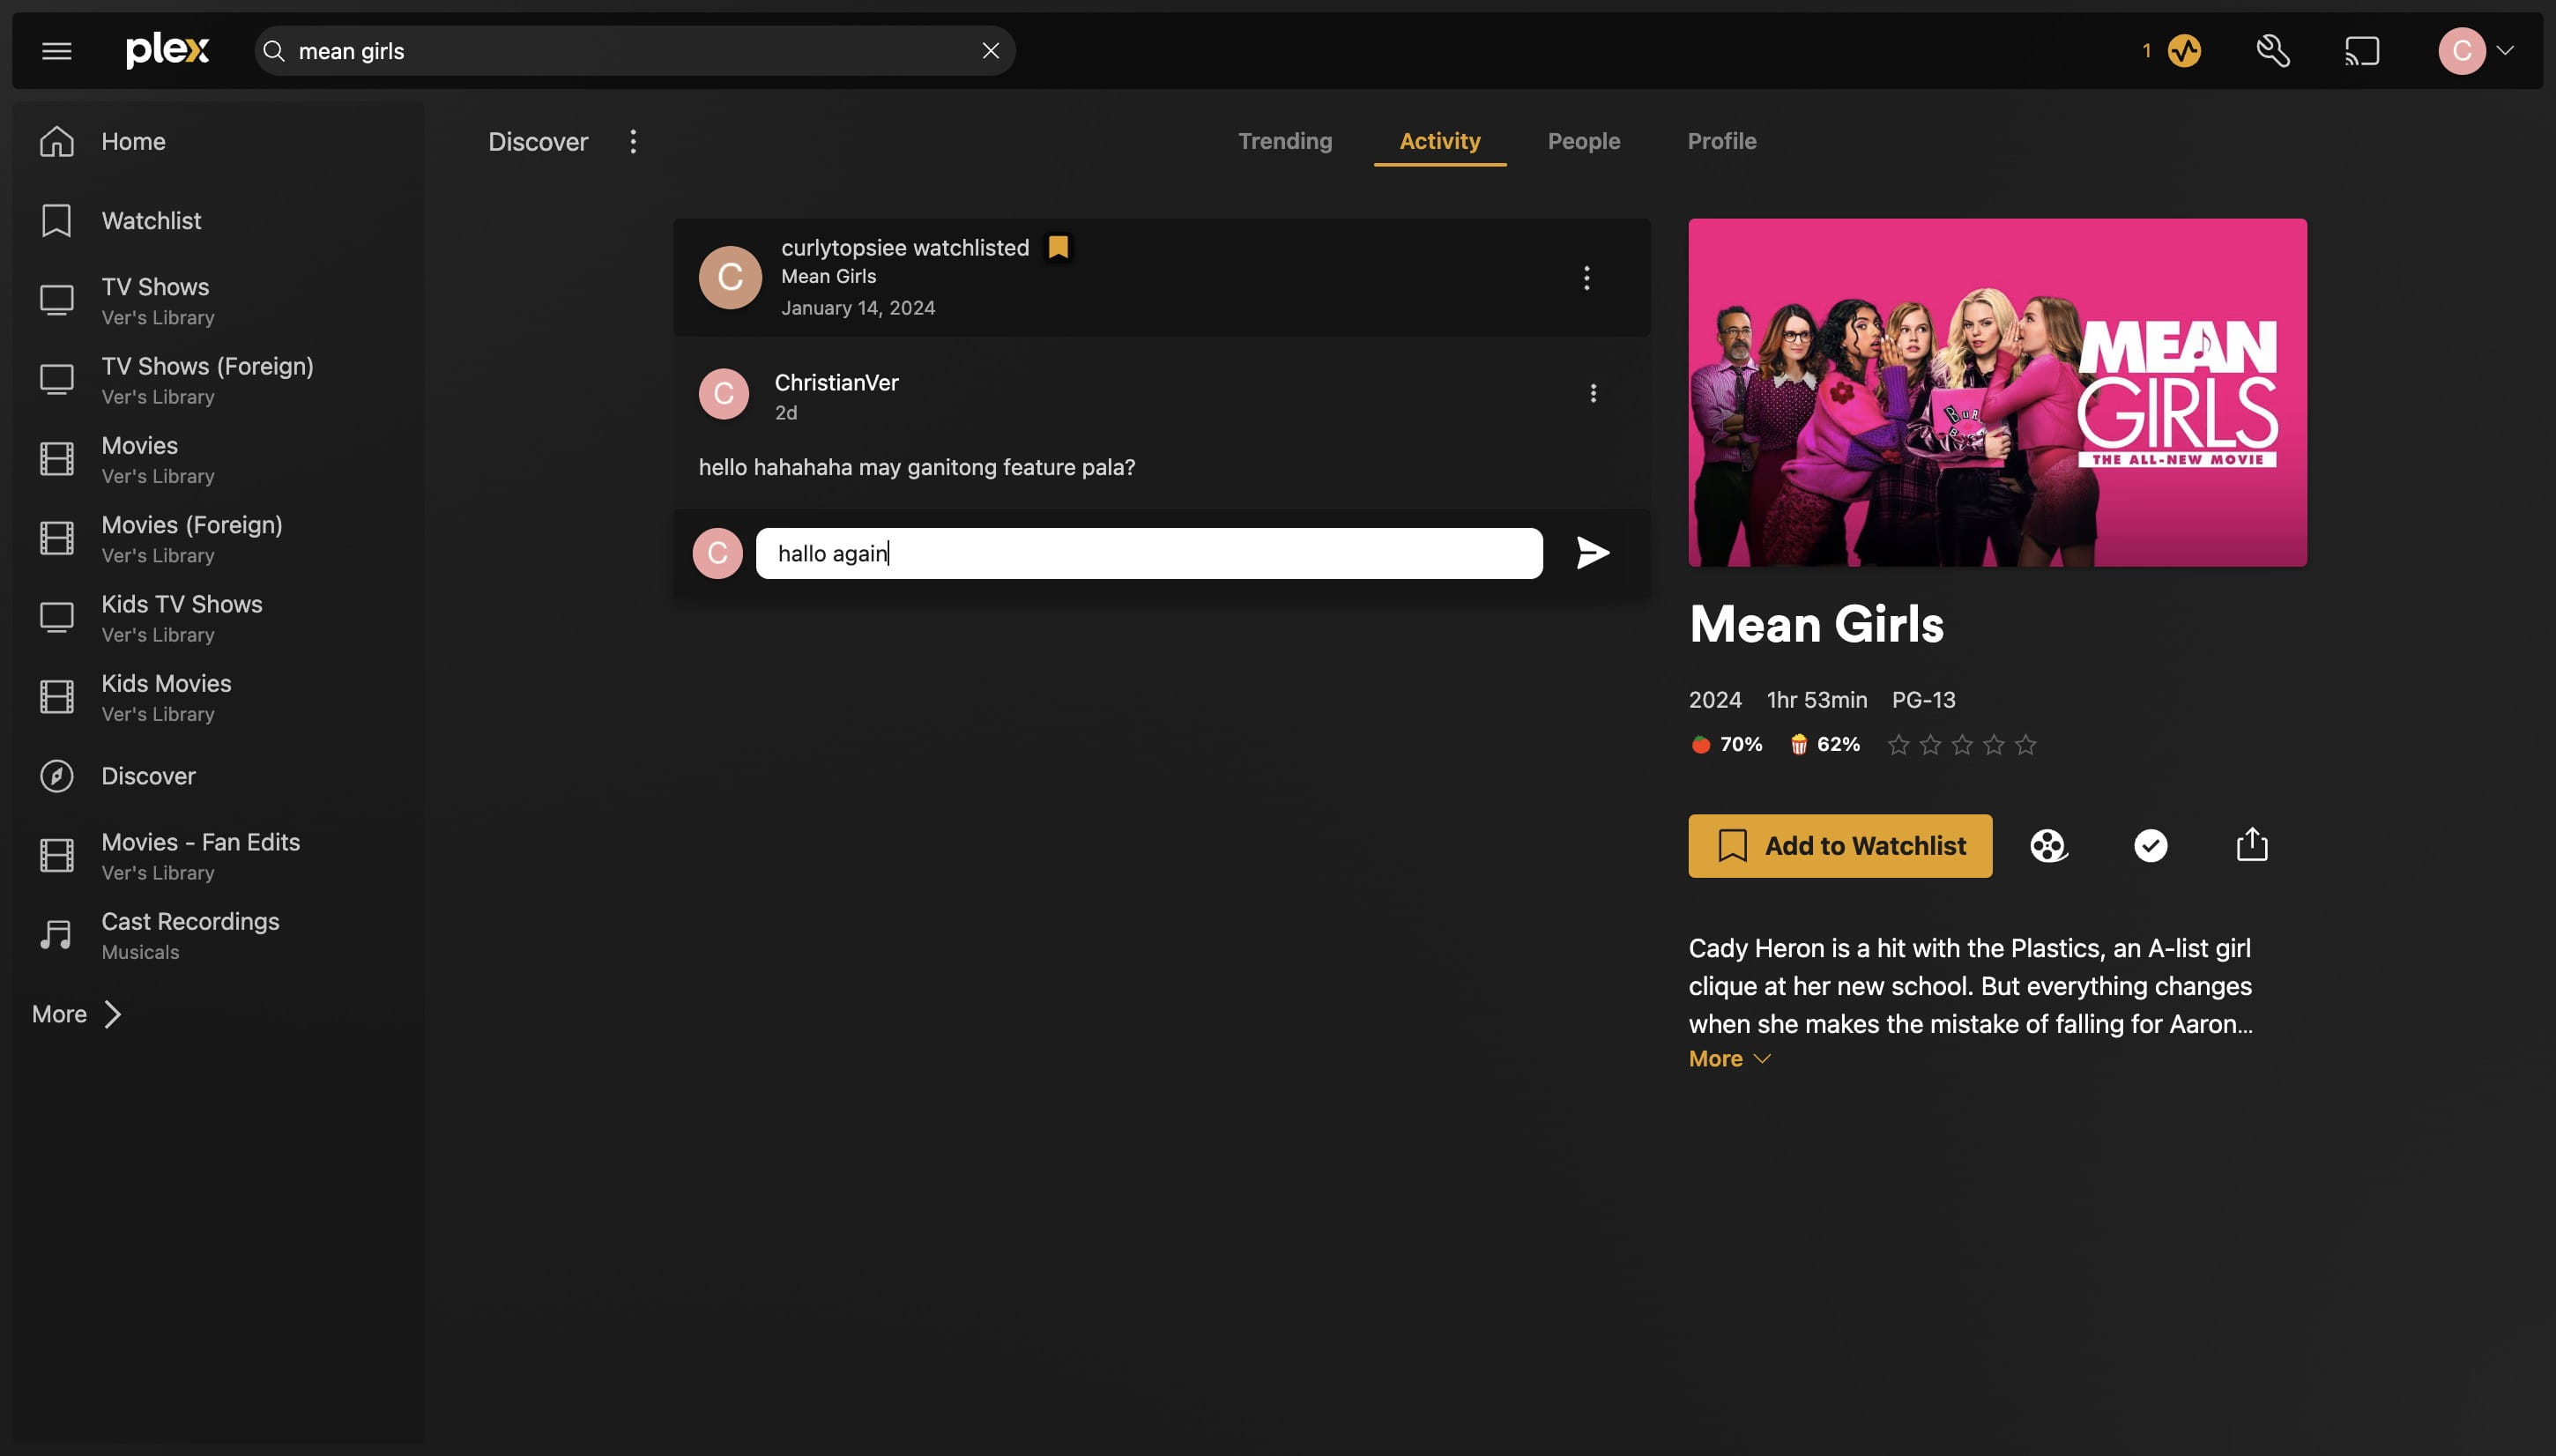
Task: Click Add to Watchlist button
Action: click(x=1840, y=846)
